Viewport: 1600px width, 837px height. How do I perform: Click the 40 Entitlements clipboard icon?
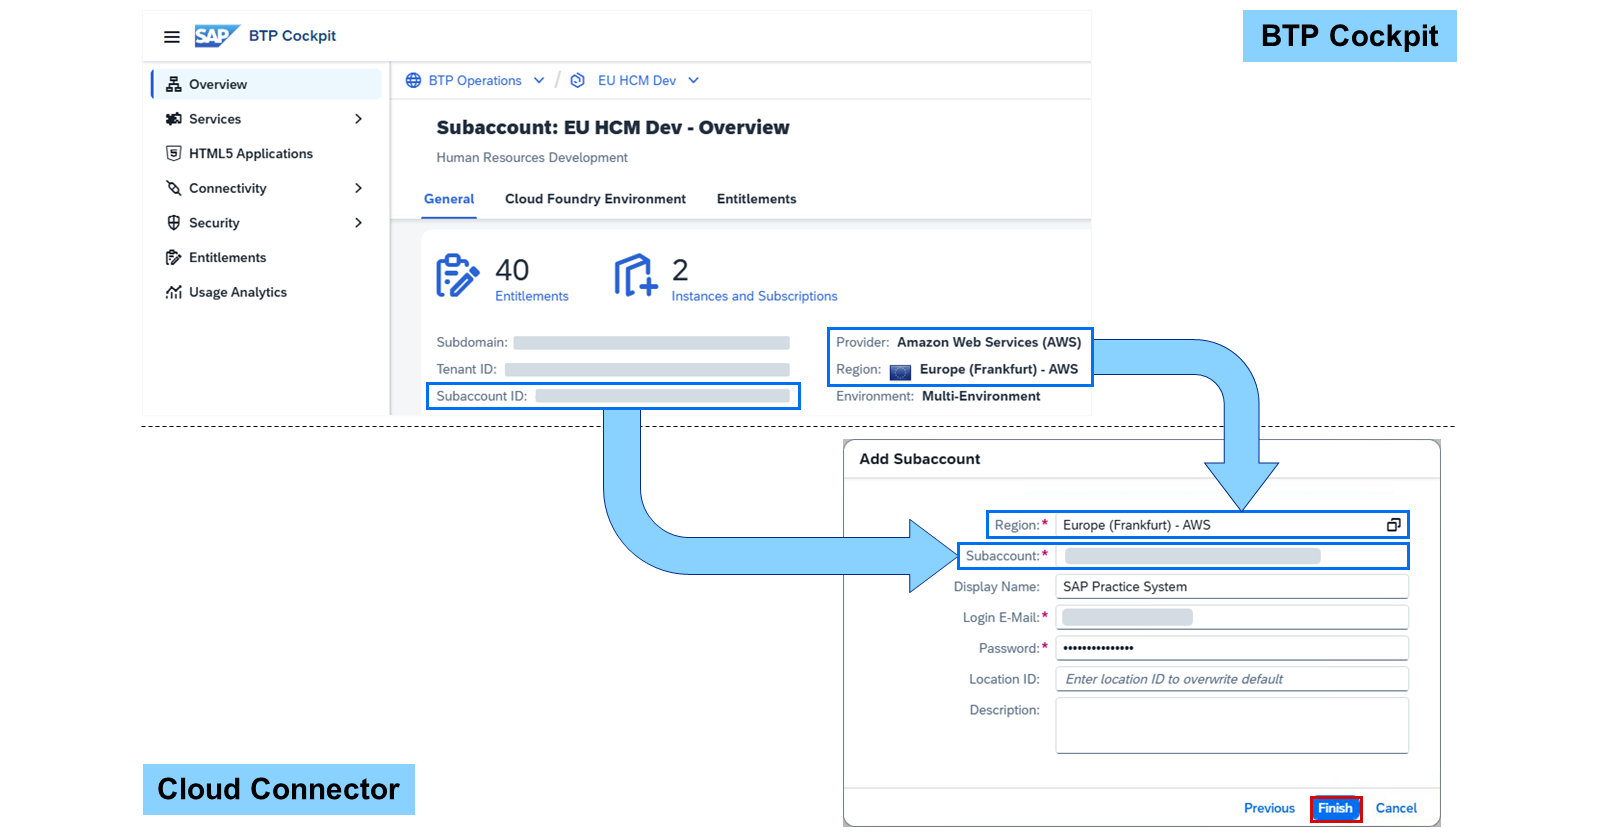[458, 276]
